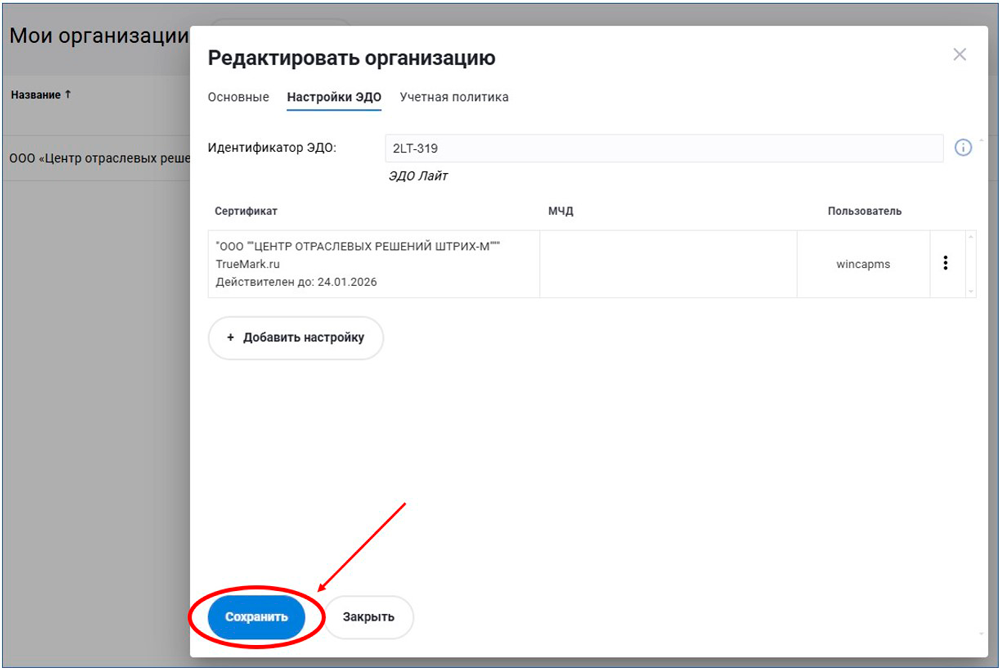This screenshot has height=670, width=1000.
Task: Click the certificate table scrollbar down arrow
Action: (969, 291)
